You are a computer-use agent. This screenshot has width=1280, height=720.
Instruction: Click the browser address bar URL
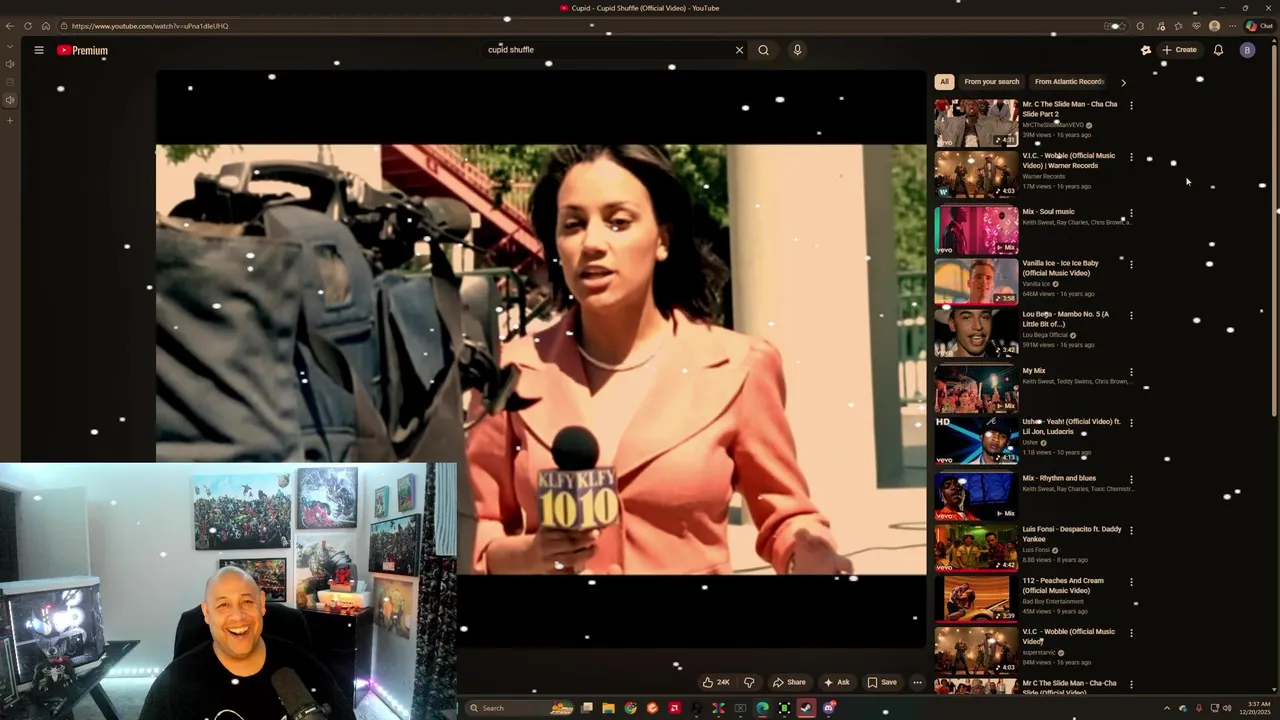click(150, 26)
